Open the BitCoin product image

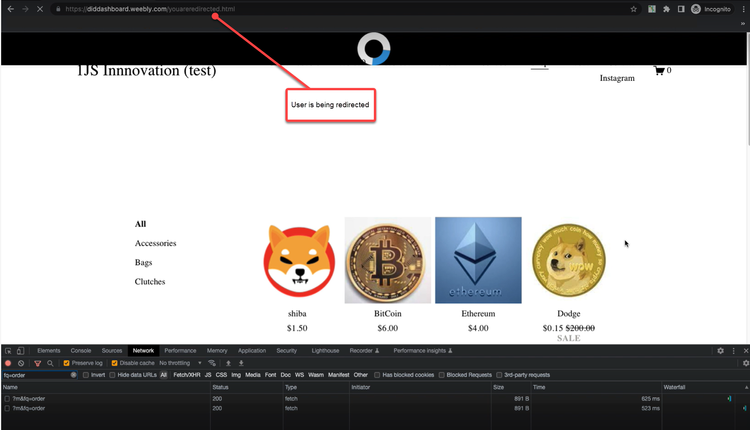pos(387,260)
